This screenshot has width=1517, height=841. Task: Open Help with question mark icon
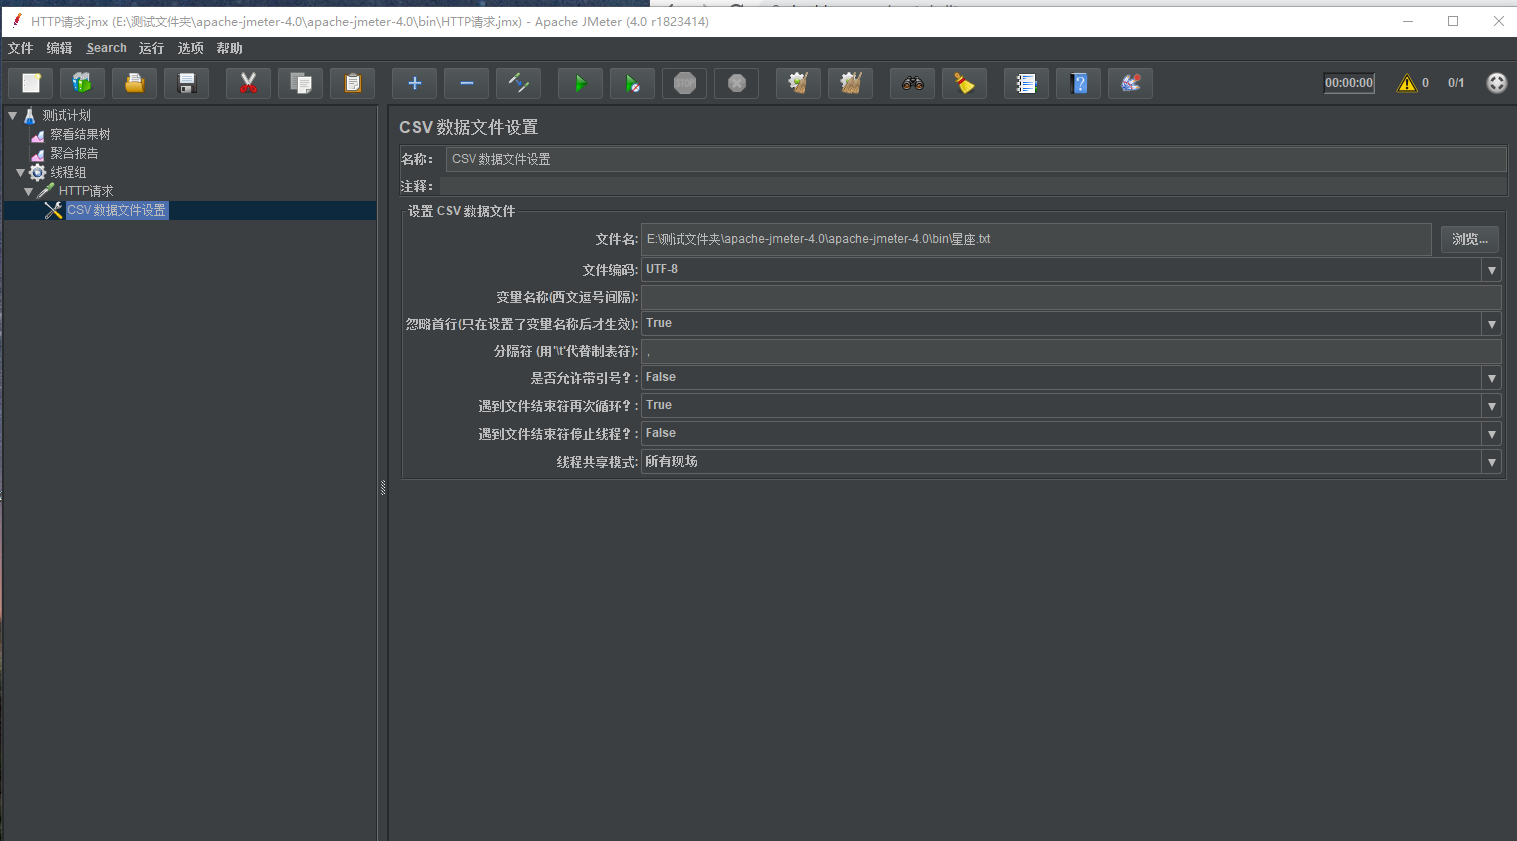[x=1079, y=83]
